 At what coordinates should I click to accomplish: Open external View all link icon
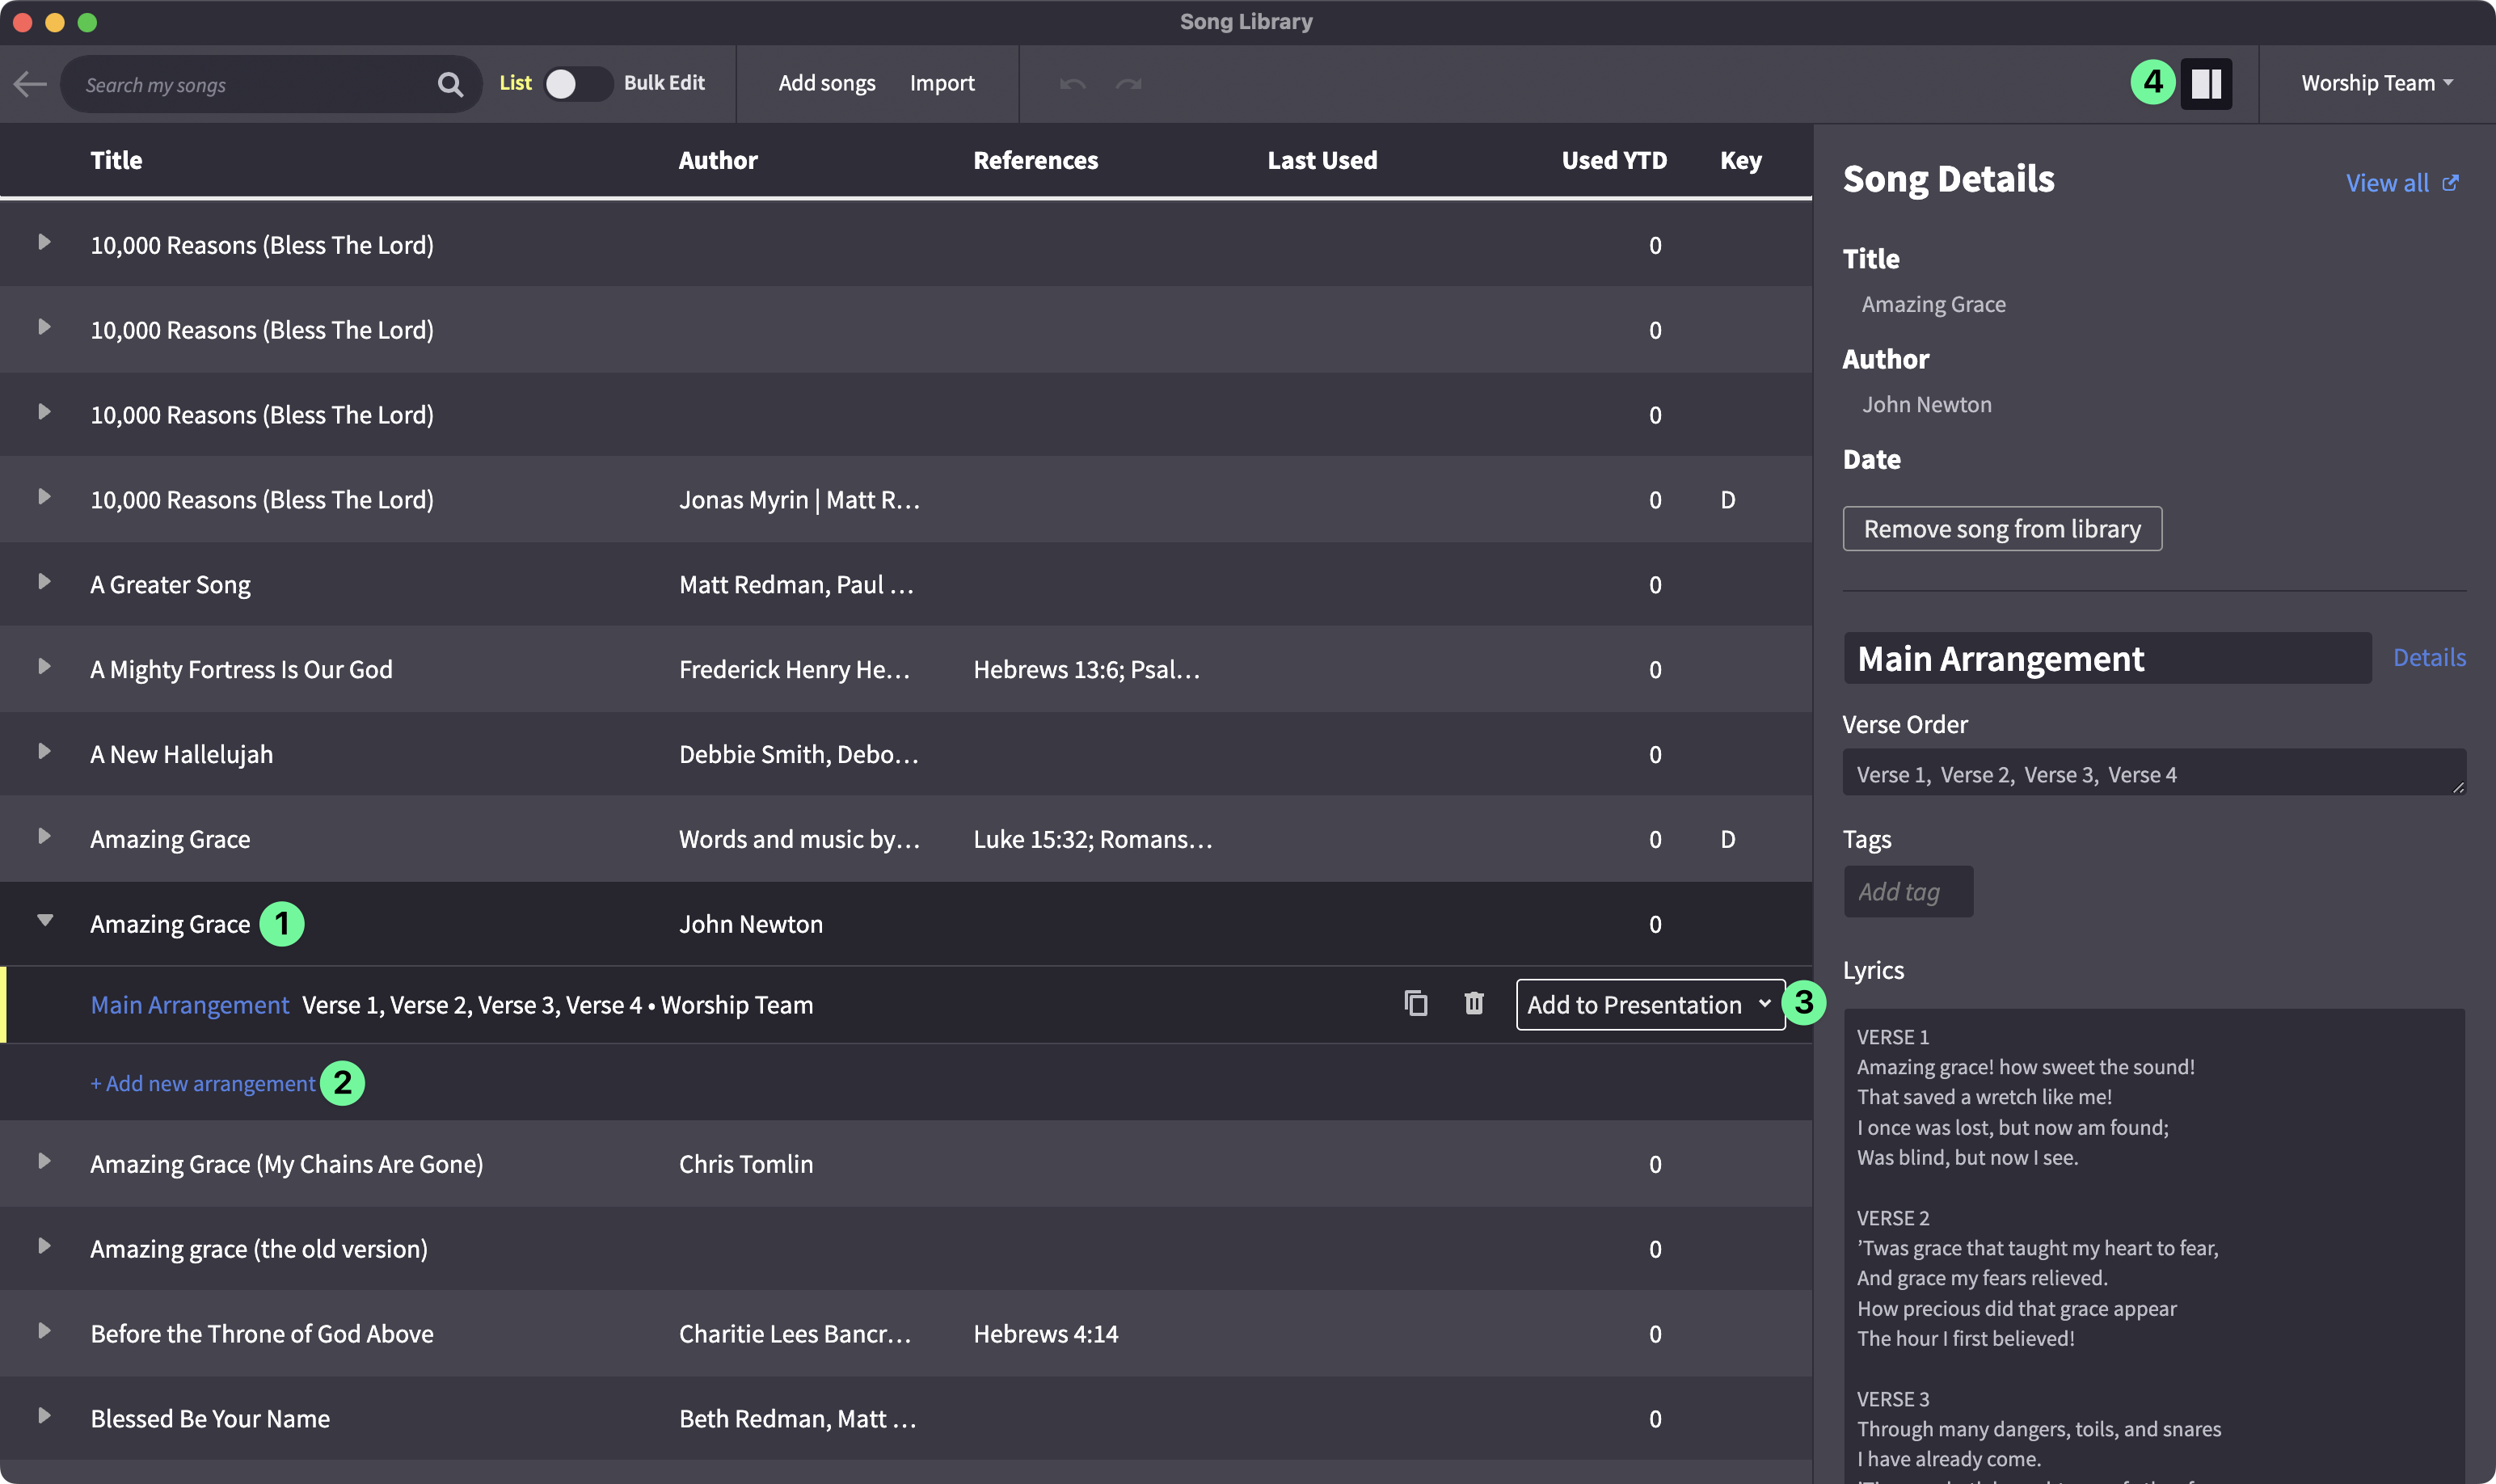coord(2450,183)
